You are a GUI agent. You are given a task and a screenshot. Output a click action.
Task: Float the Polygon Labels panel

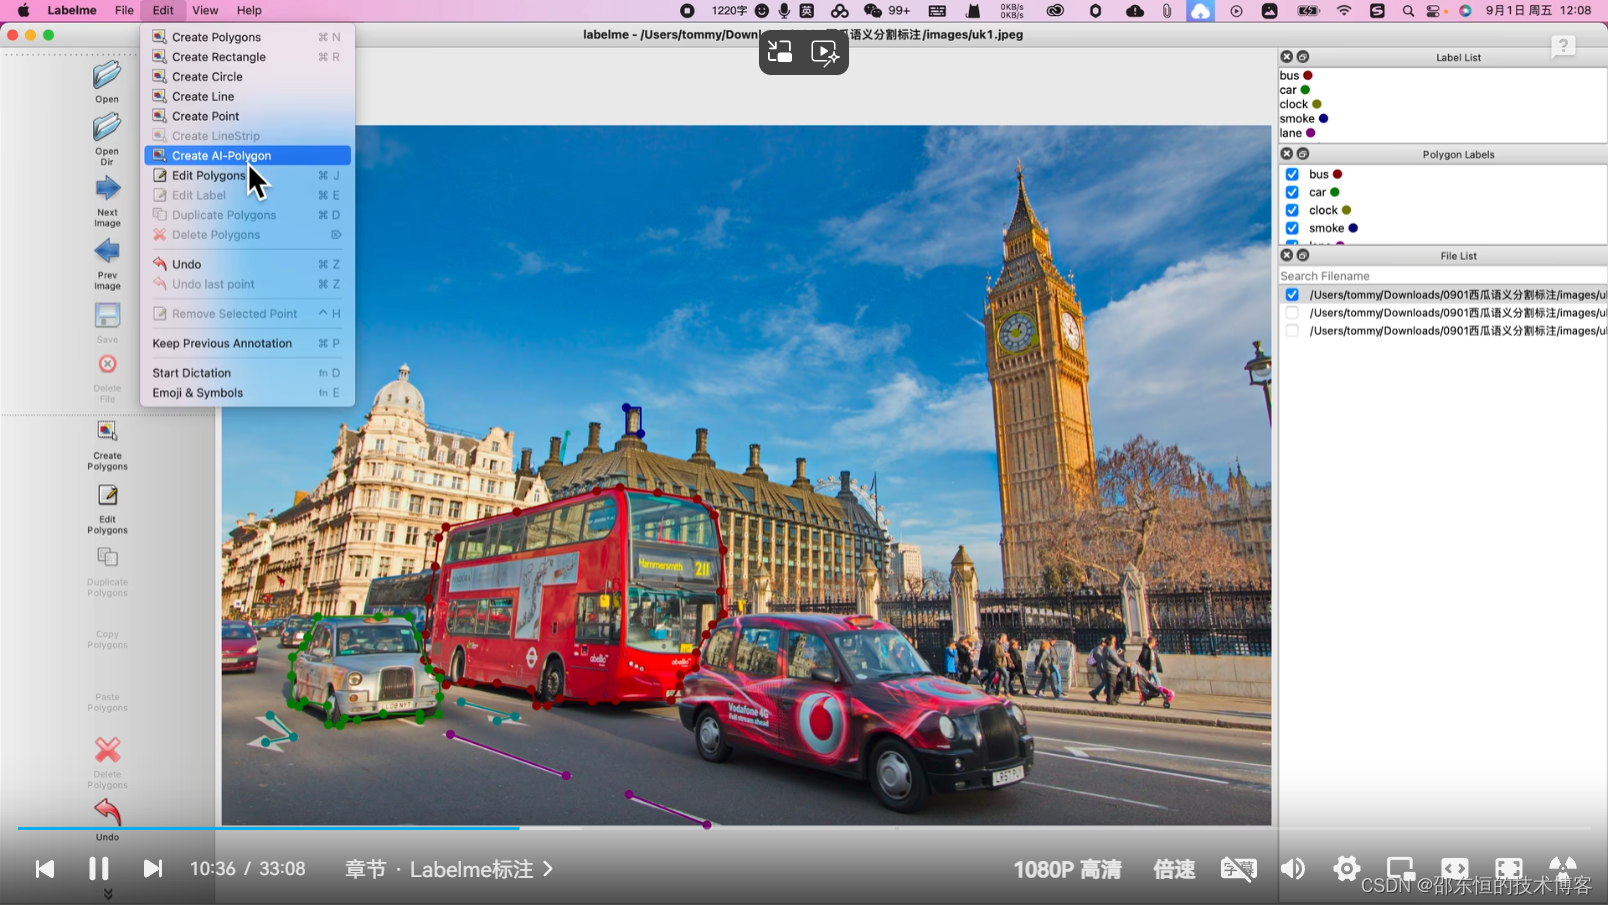click(1303, 154)
